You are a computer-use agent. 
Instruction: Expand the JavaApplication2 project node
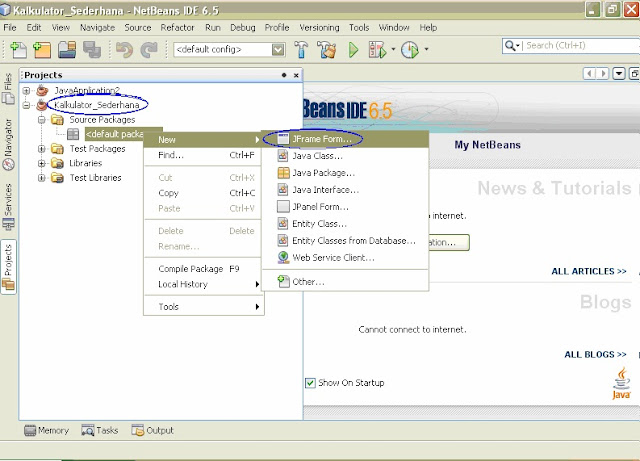[26, 90]
